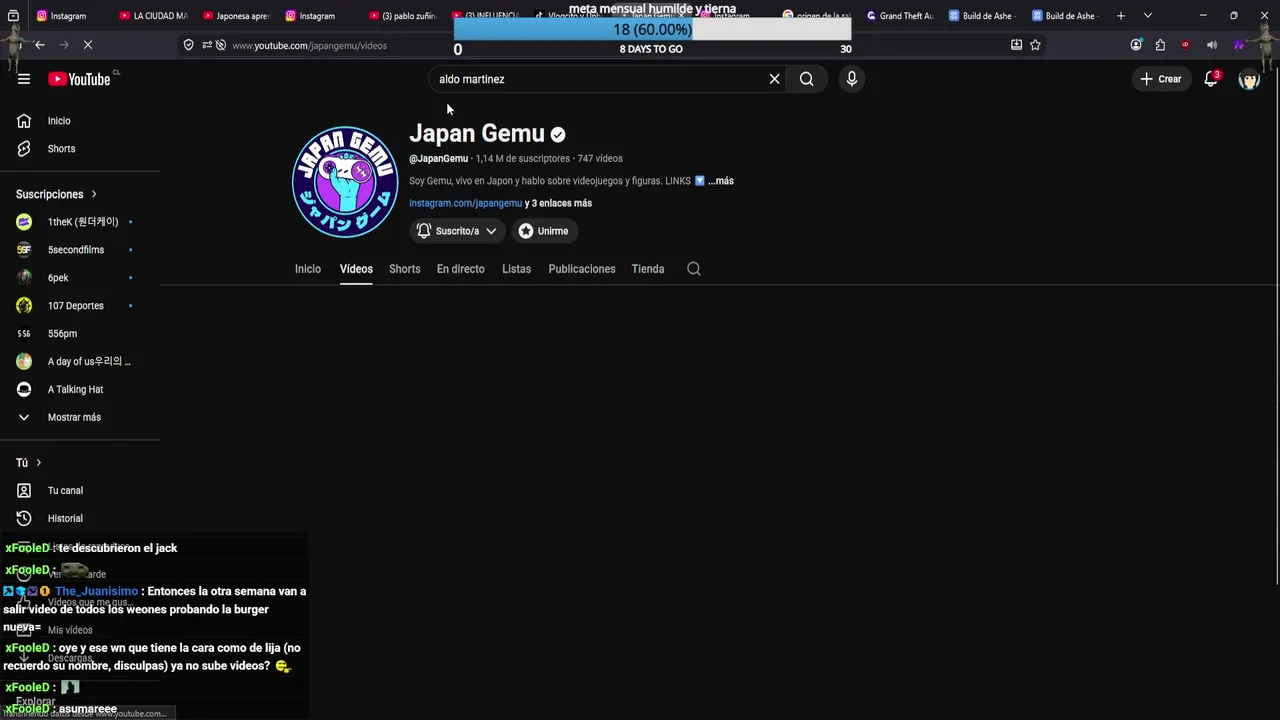
Task: Go back with browser back arrow
Action: click(40, 45)
